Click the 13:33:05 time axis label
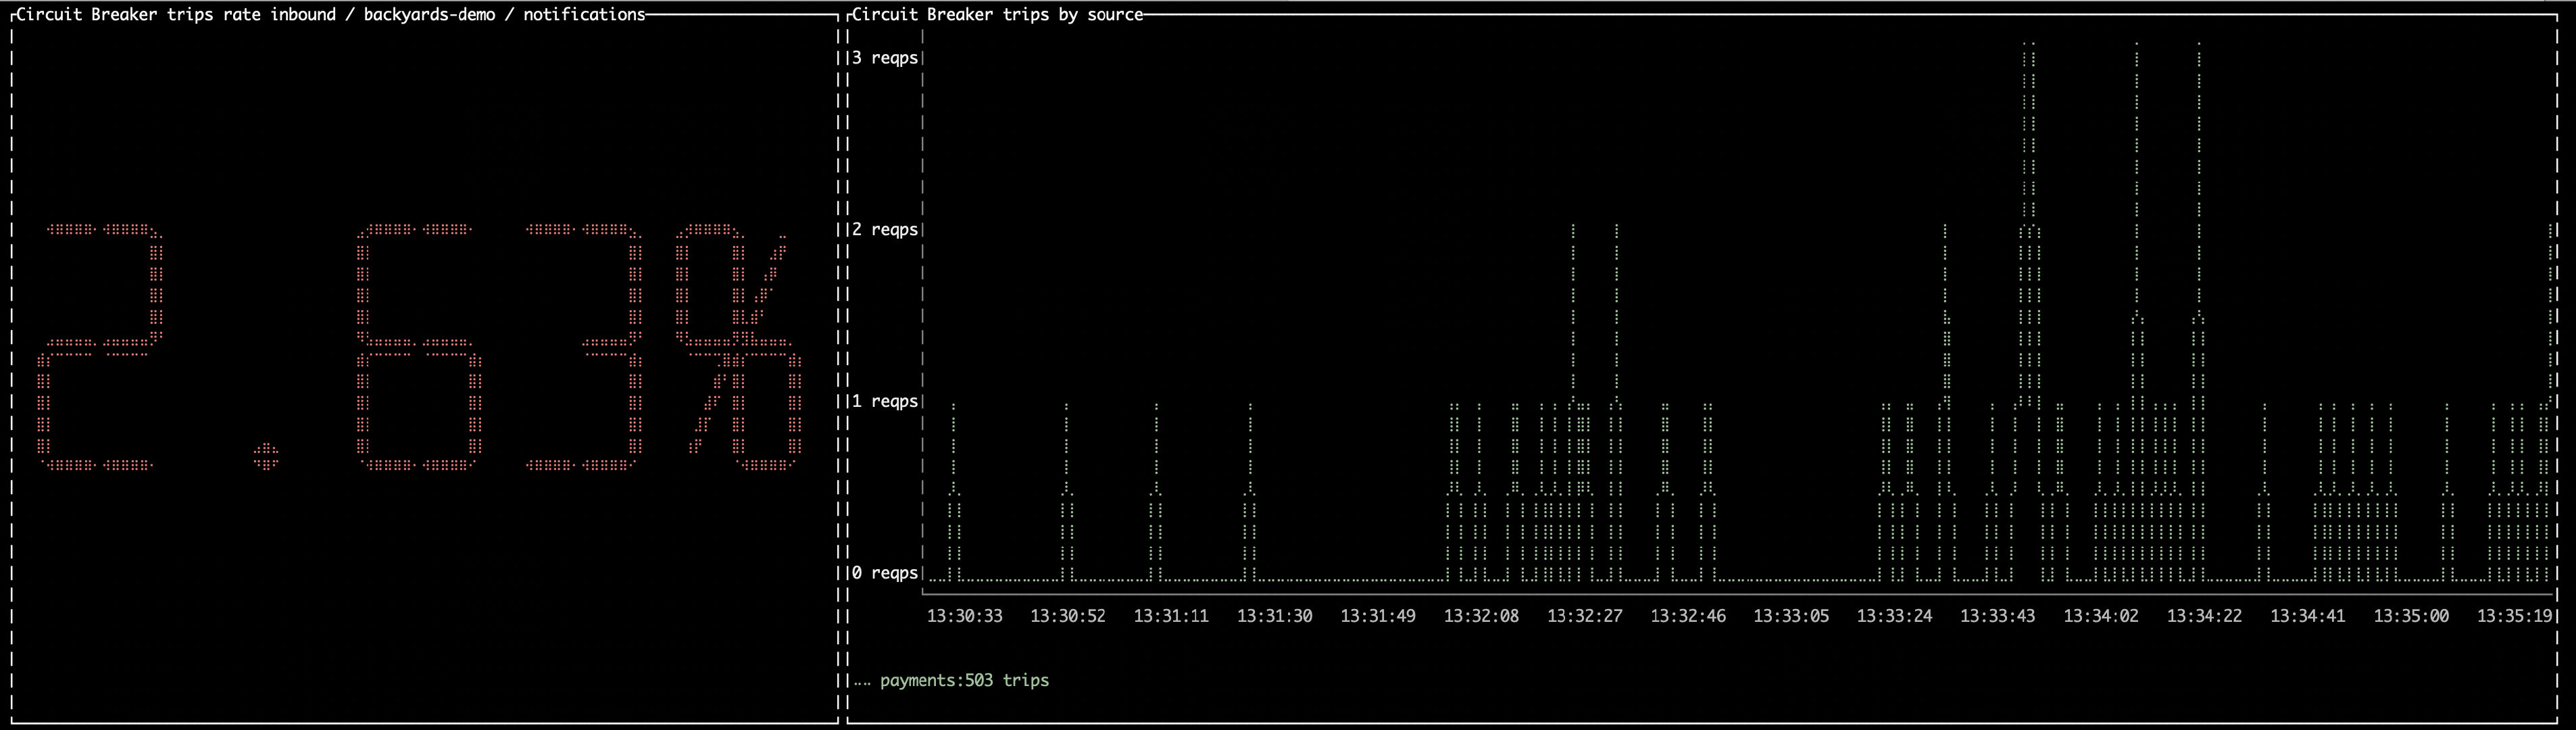Image resolution: width=2576 pixels, height=730 pixels. (x=1791, y=616)
